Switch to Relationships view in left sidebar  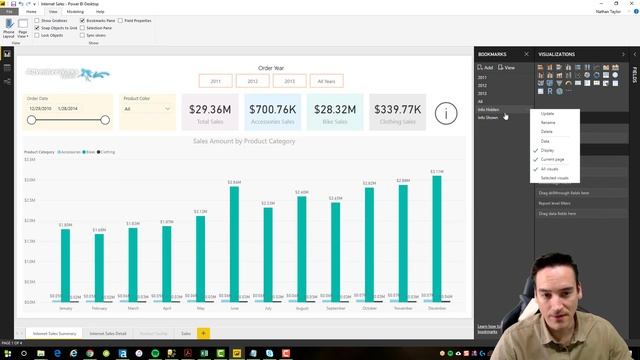click(x=7, y=82)
